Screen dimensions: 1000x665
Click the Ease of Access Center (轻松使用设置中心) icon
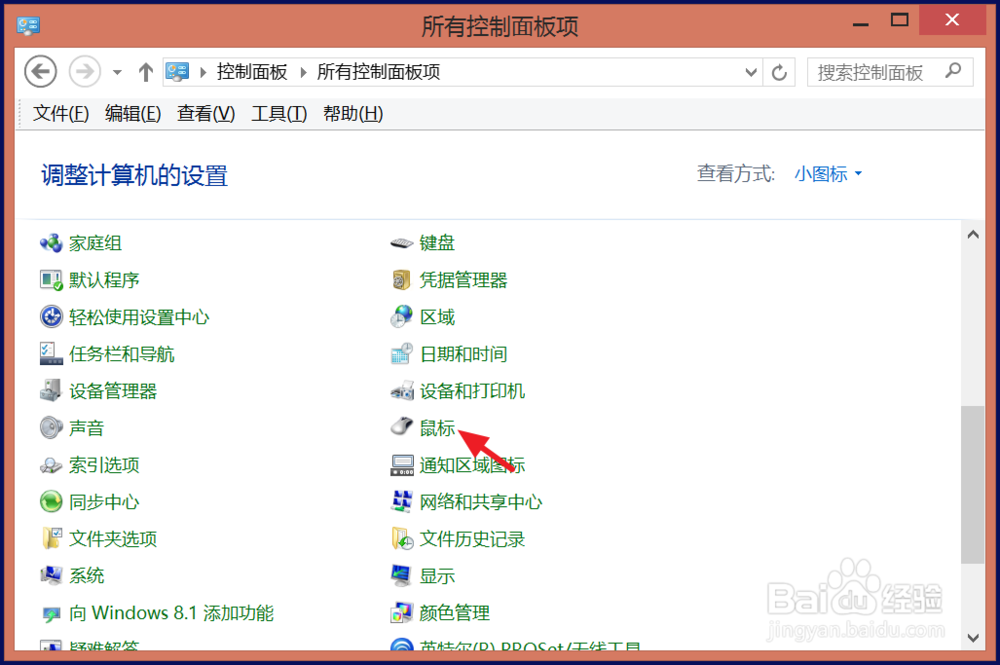click(x=51, y=317)
